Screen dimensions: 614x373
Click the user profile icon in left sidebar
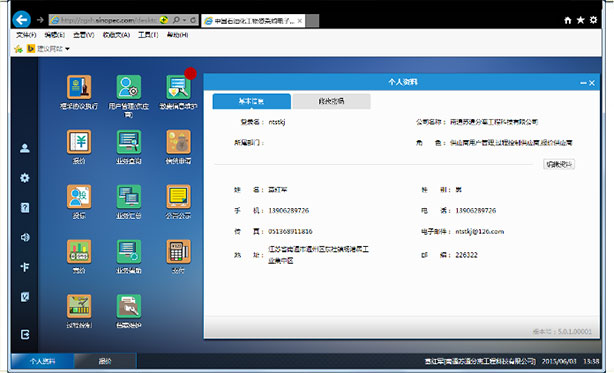pos(25,148)
